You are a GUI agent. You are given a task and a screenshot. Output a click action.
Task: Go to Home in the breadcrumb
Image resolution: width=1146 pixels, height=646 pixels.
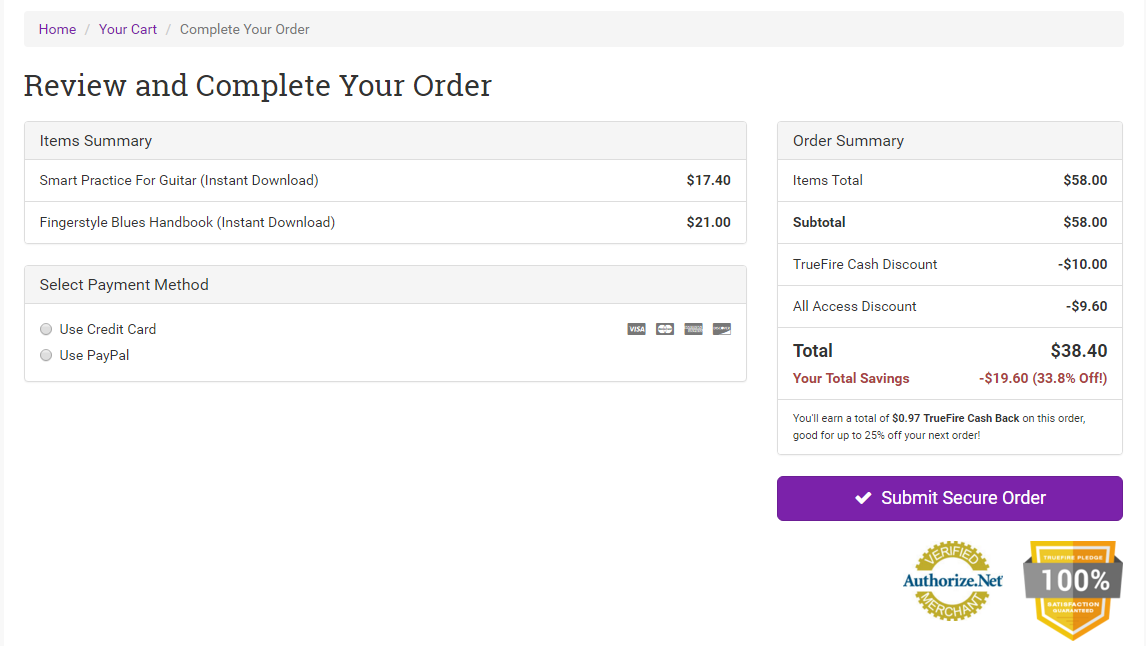click(57, 29)
